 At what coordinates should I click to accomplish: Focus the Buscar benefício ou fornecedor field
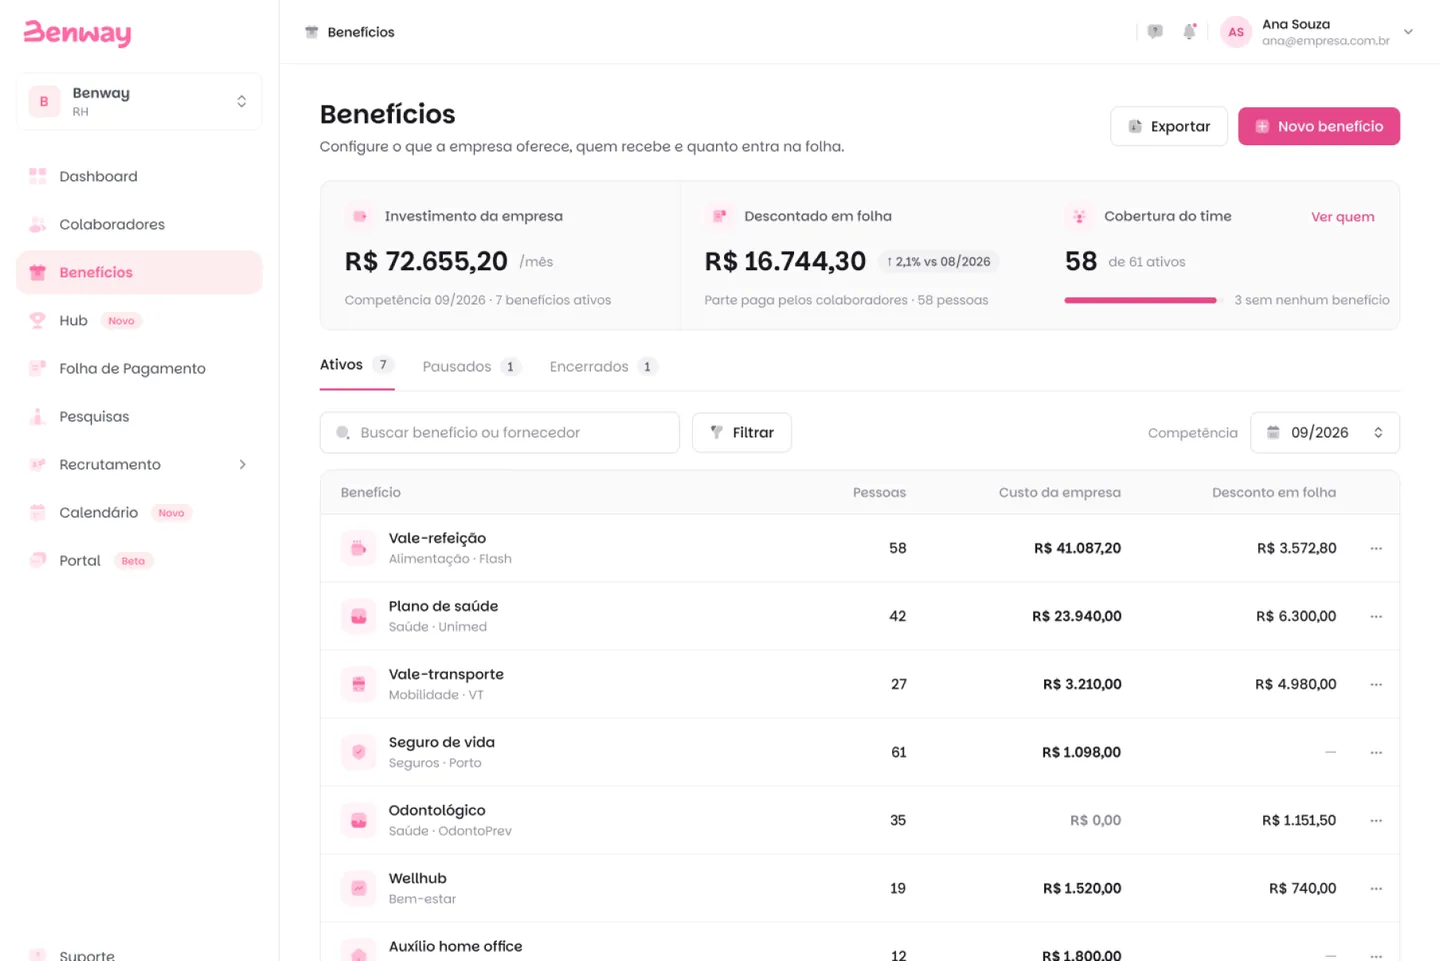(x=500, y=432)
